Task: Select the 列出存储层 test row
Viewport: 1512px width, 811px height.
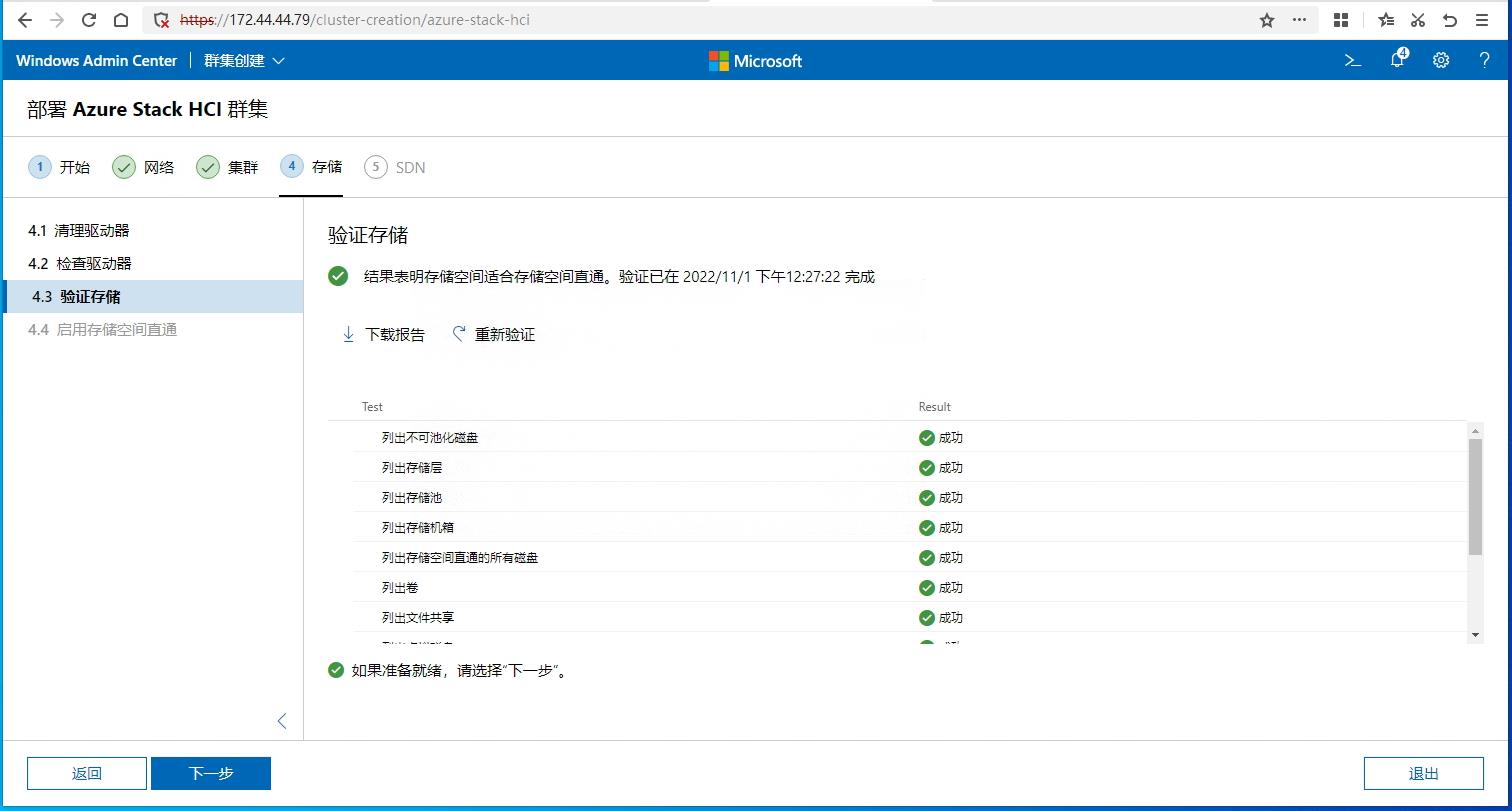Action: pos(911,467)
